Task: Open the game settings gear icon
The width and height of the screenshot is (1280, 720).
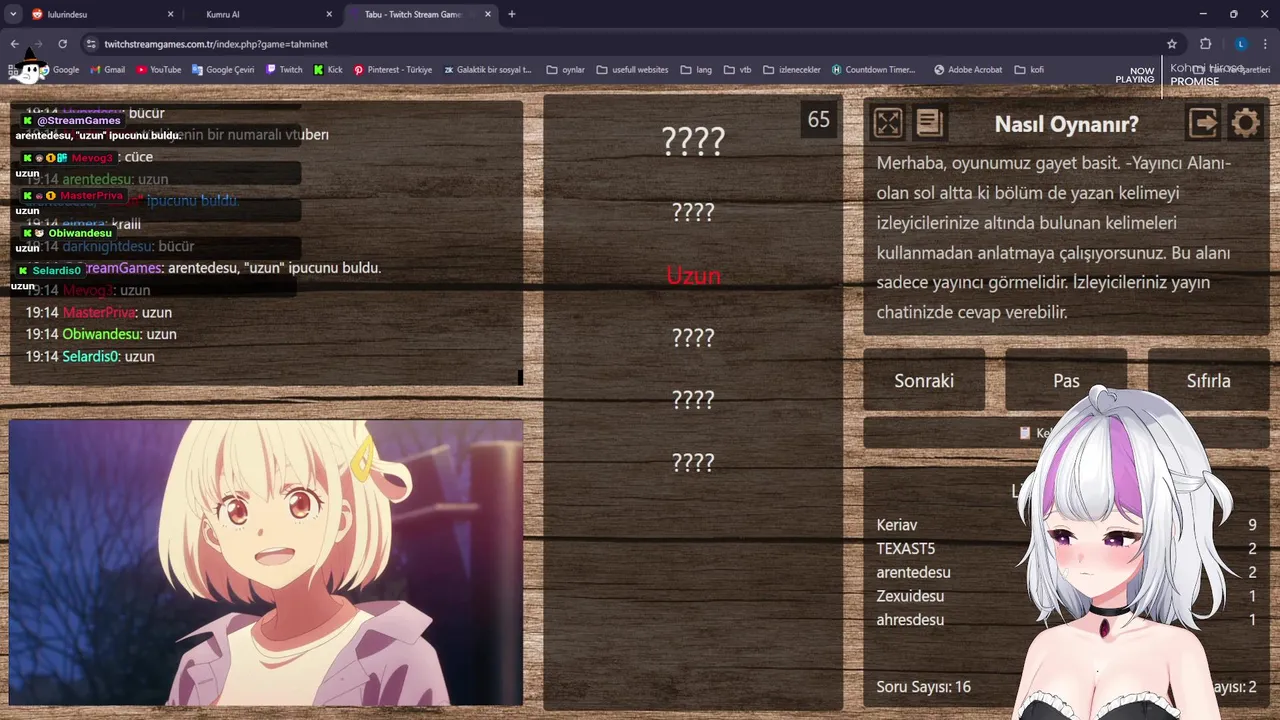Action: [1246, 123]
